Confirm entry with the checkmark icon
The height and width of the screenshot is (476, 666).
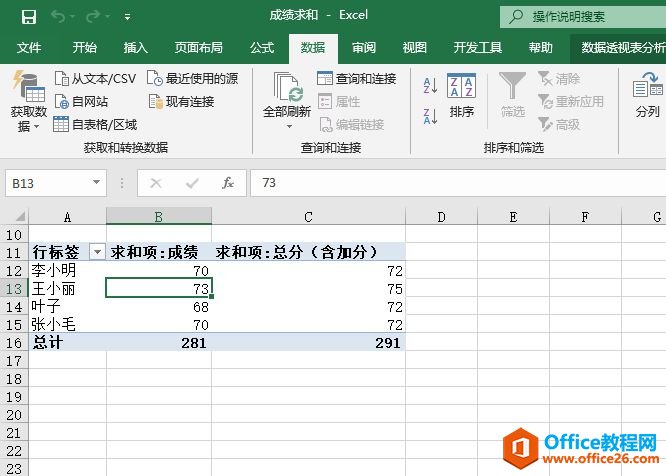click(x=192, y=183)
